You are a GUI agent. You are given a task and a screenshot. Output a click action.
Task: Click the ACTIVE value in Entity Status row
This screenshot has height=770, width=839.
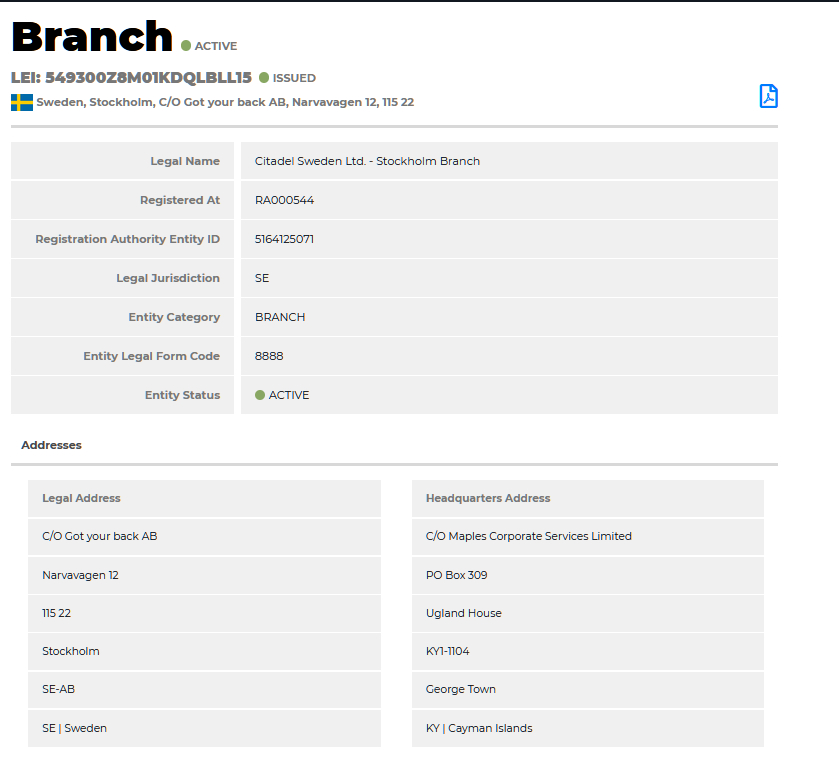pyautogui.click(x=288, y=395)
